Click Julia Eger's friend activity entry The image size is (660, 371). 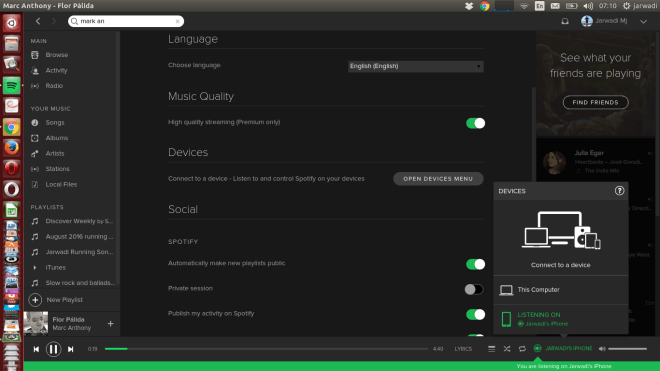(x=597, y=162)
